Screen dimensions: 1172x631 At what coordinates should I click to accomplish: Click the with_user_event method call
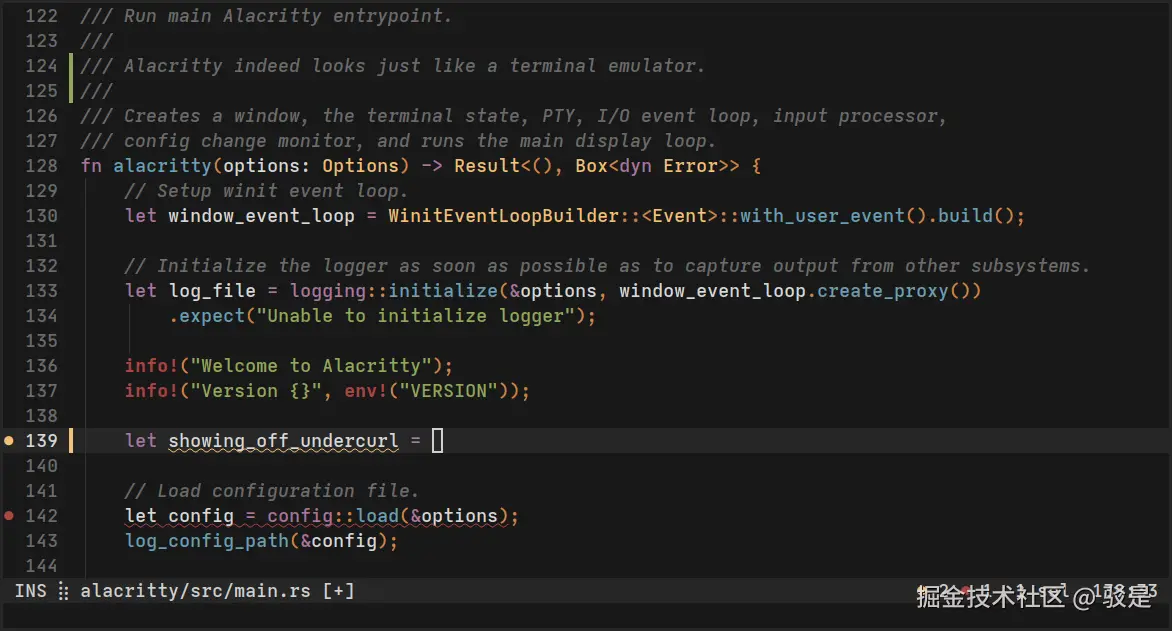pyautogui.click(x=822, y=216)
